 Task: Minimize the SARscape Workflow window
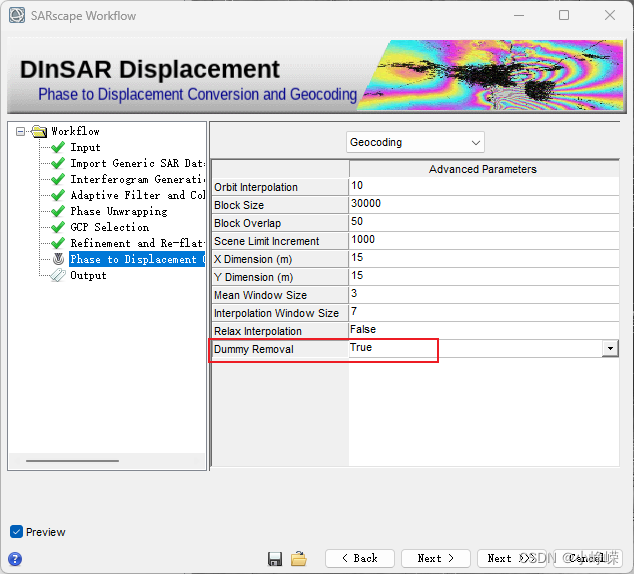[519, 15]
